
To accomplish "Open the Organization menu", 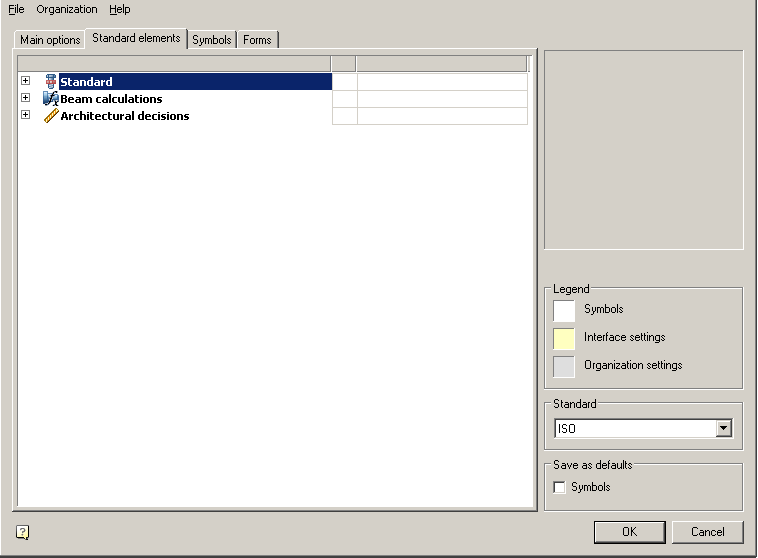I will pyautogui.click(x=67, y=9).
